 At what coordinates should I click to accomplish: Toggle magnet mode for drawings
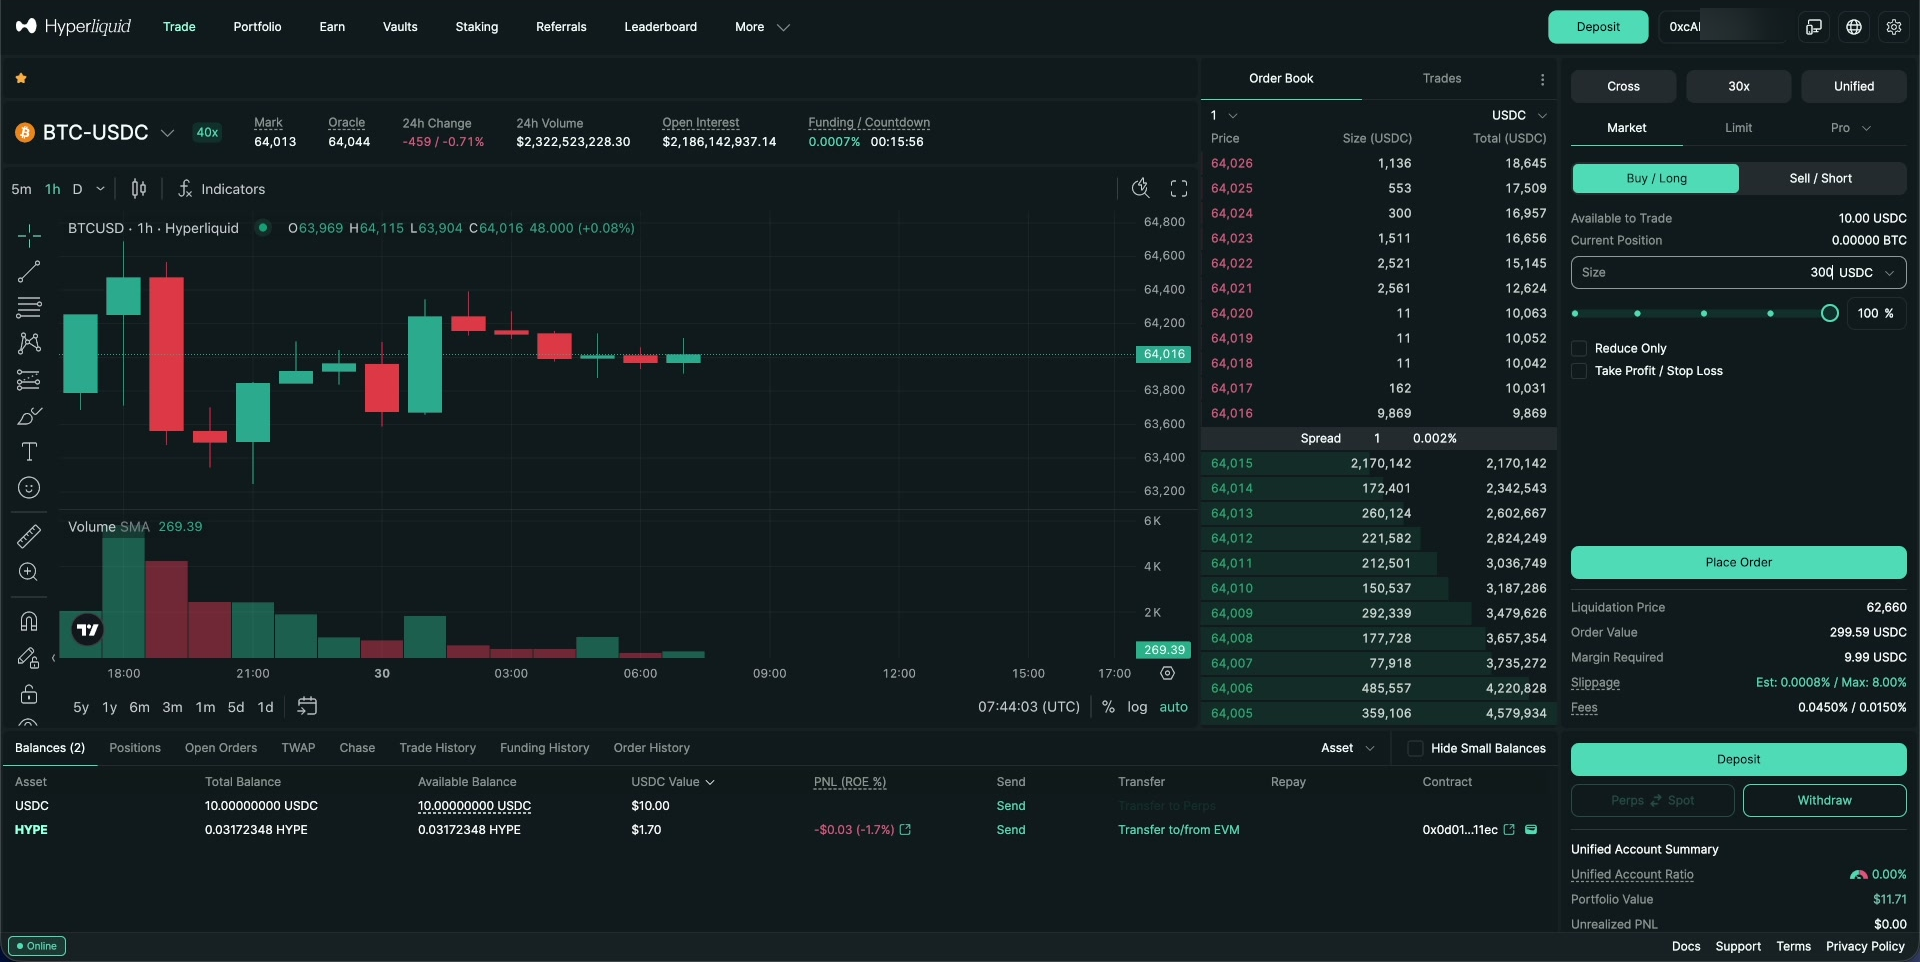29,621
